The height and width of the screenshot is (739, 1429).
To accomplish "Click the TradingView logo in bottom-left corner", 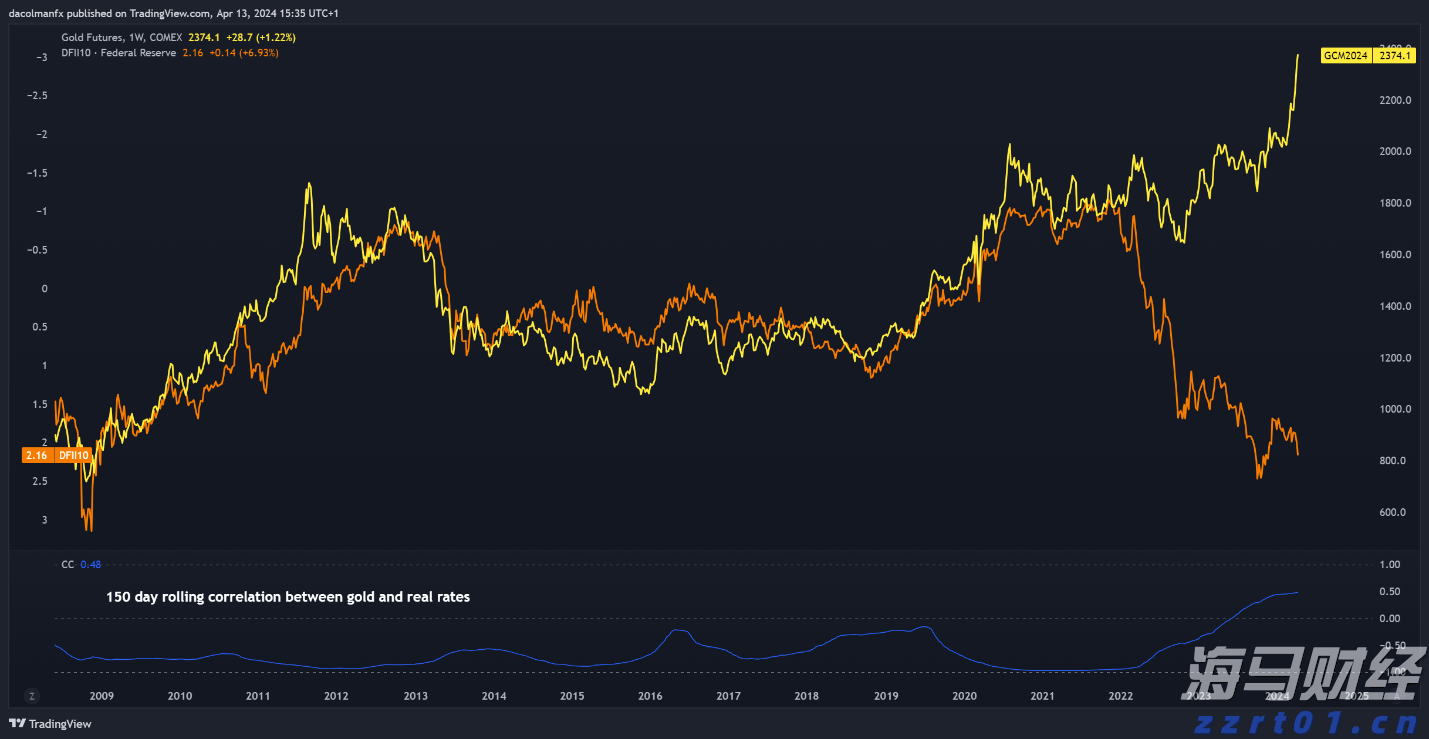I will (50, 724).
